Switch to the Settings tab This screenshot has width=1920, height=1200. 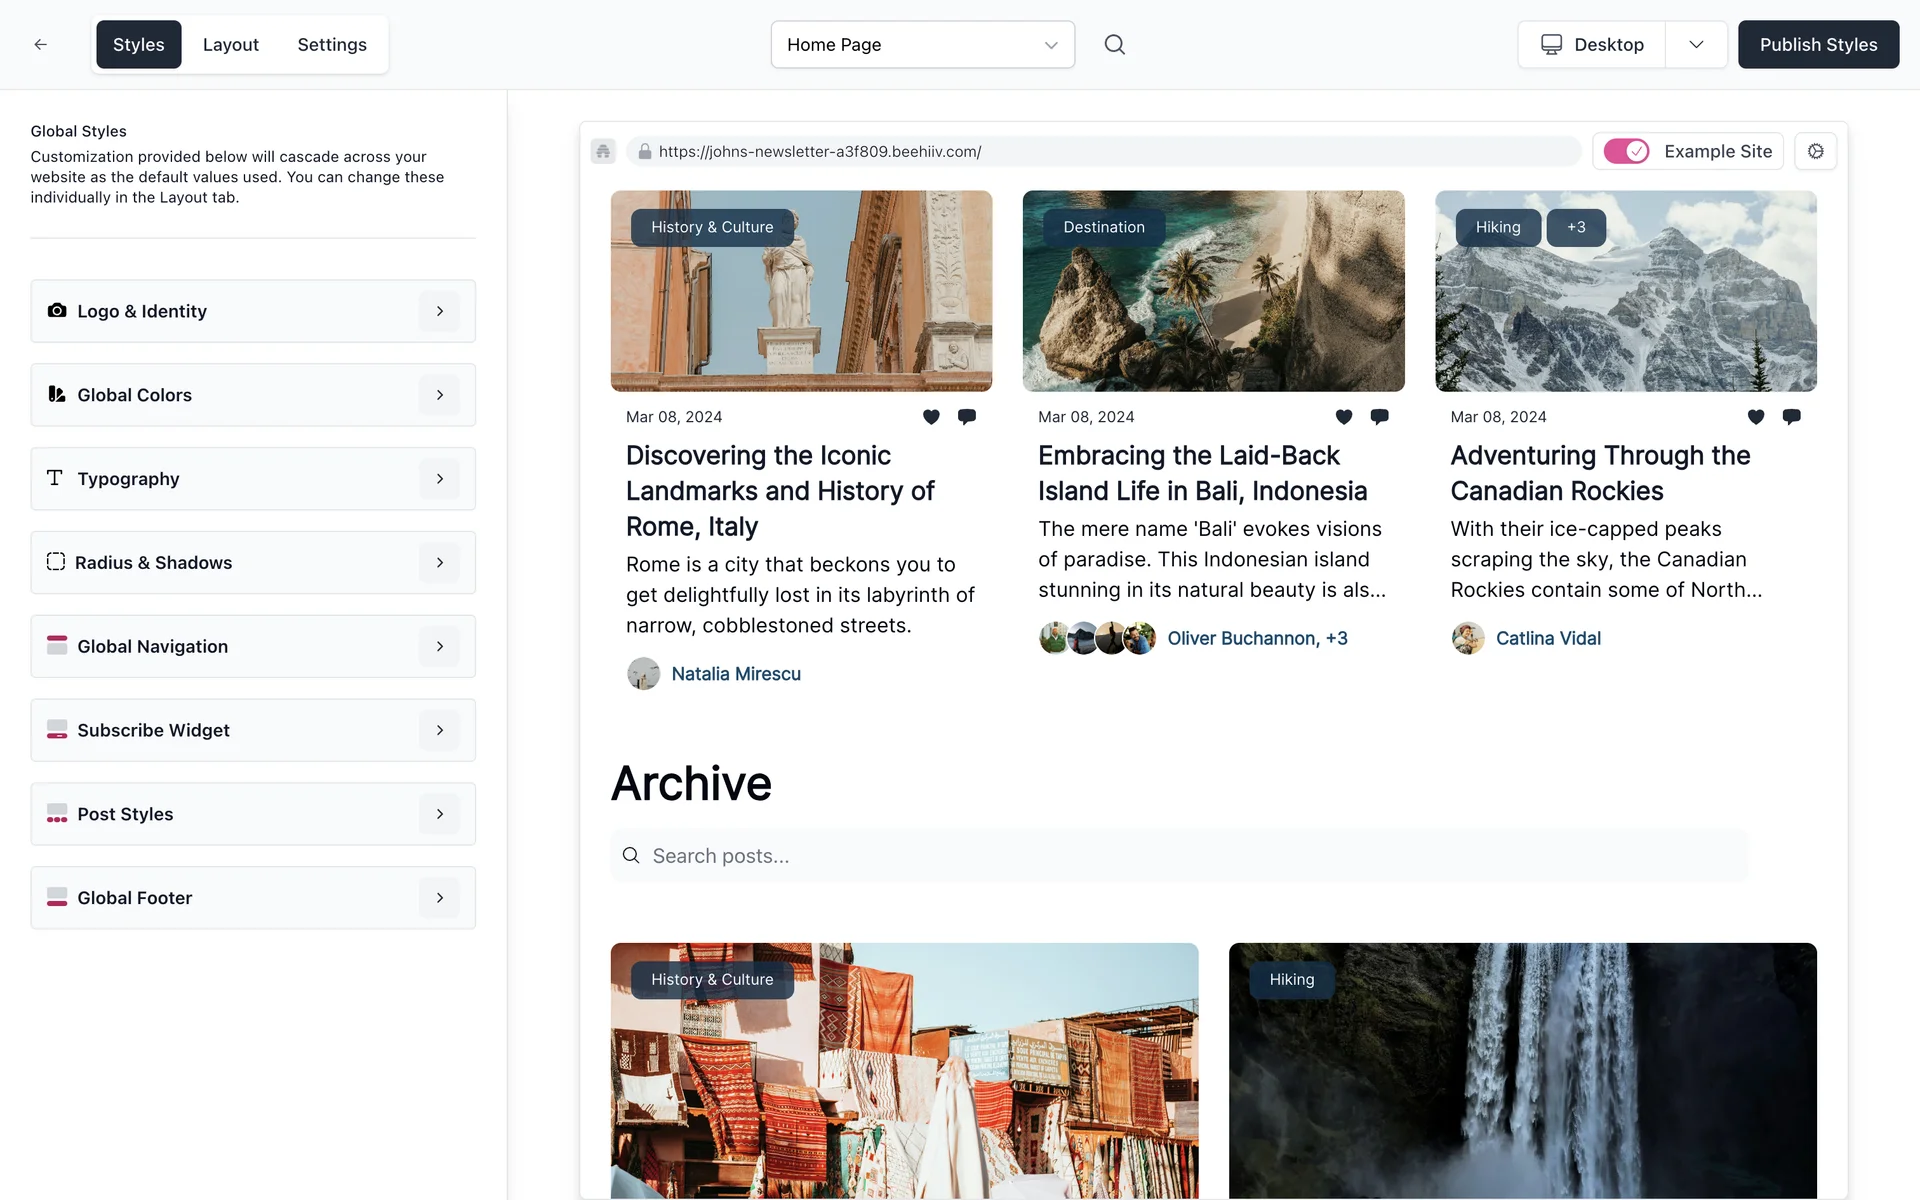pyautogui.click(x=332, y=44)
